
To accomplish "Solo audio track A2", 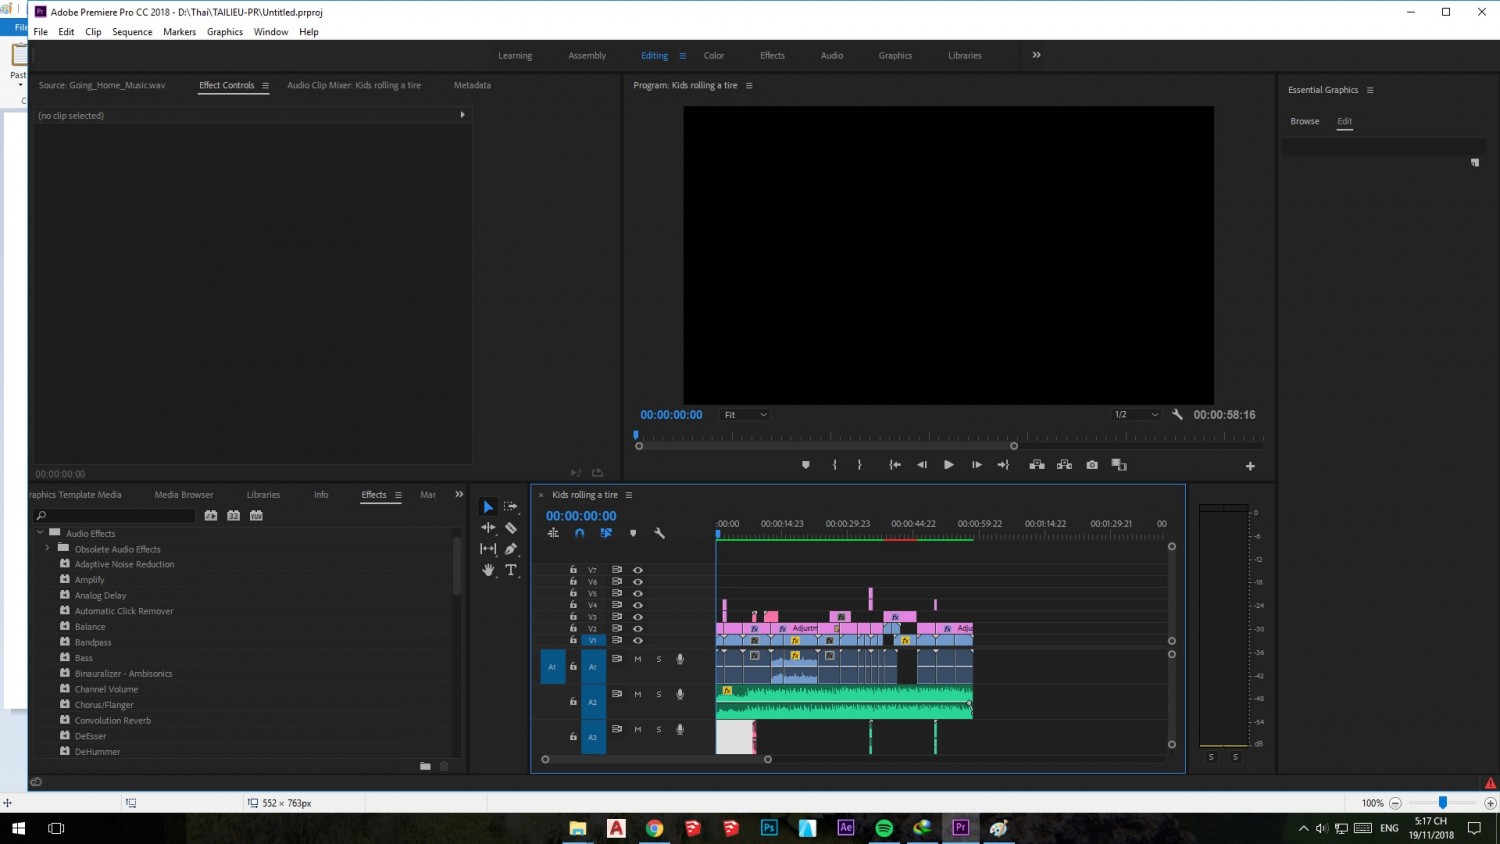I will click(659, 694).
